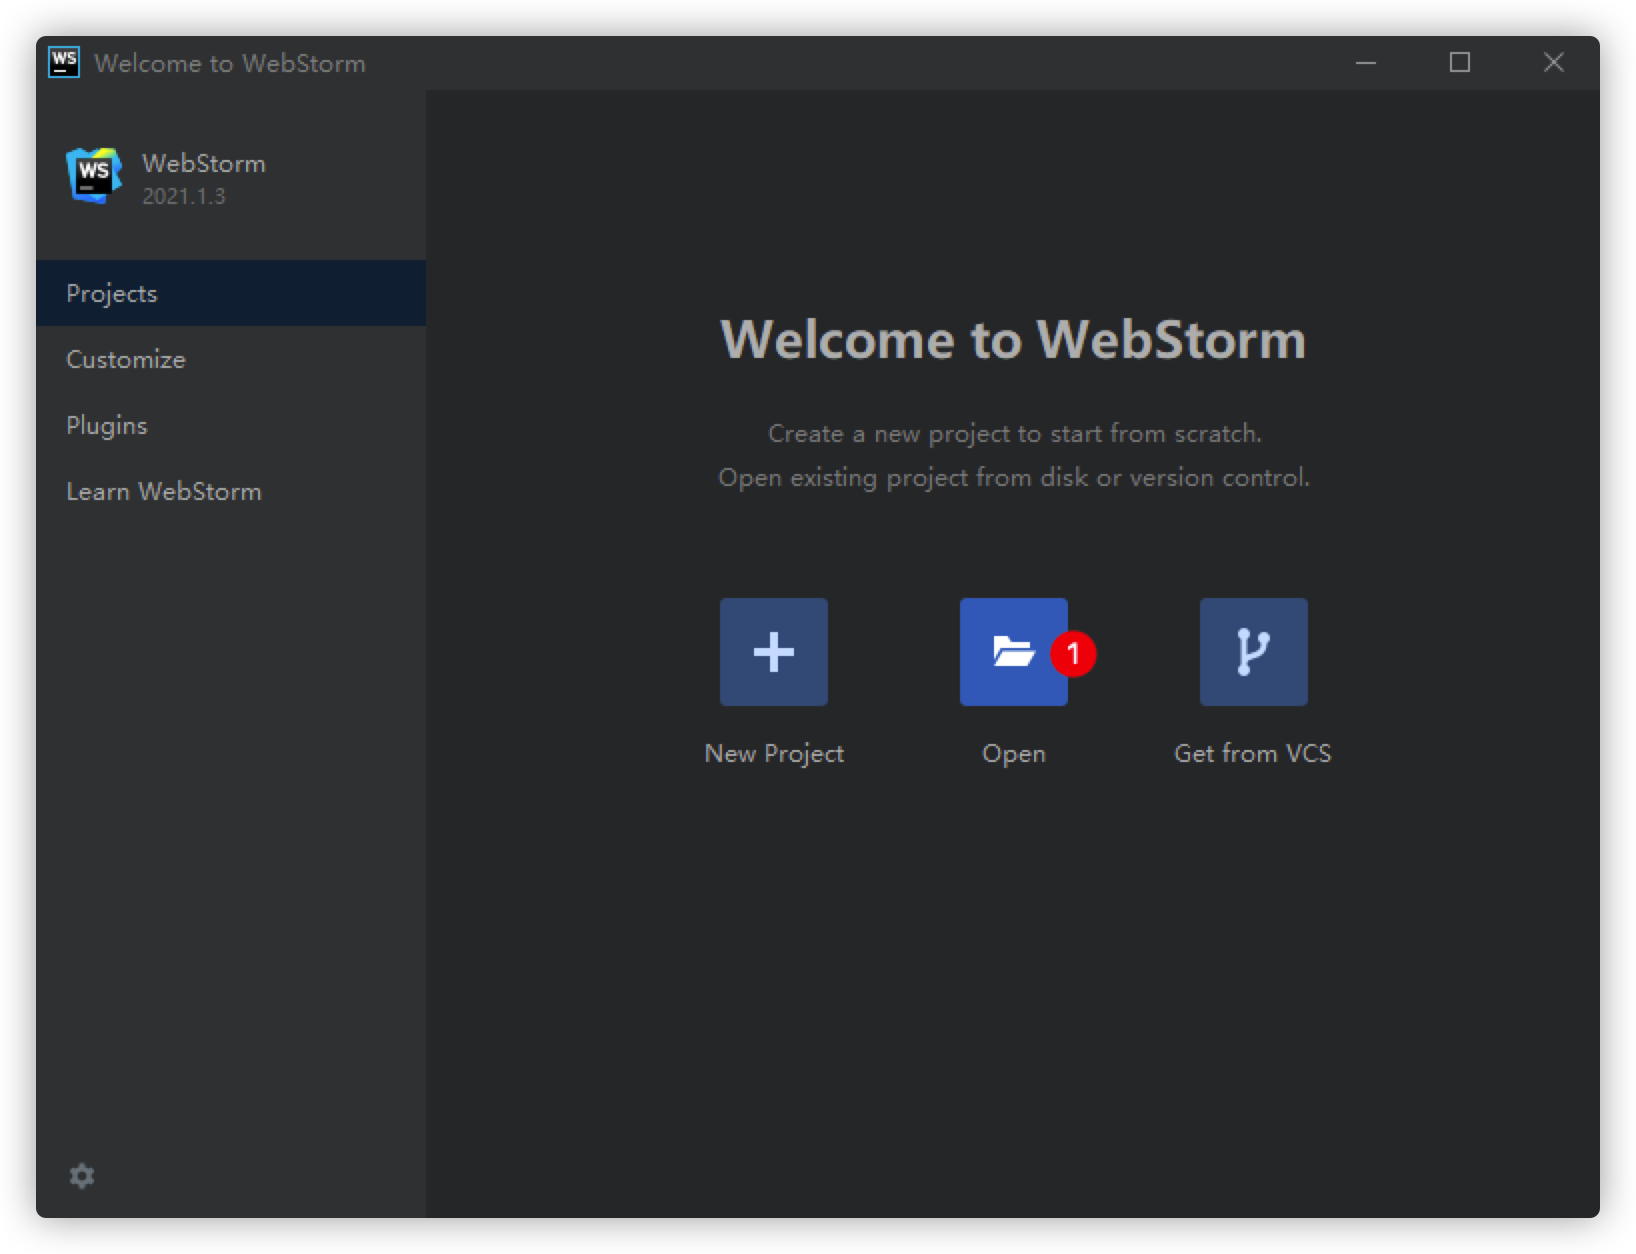
Task: Click the New Project label
Action: [774, 754]
